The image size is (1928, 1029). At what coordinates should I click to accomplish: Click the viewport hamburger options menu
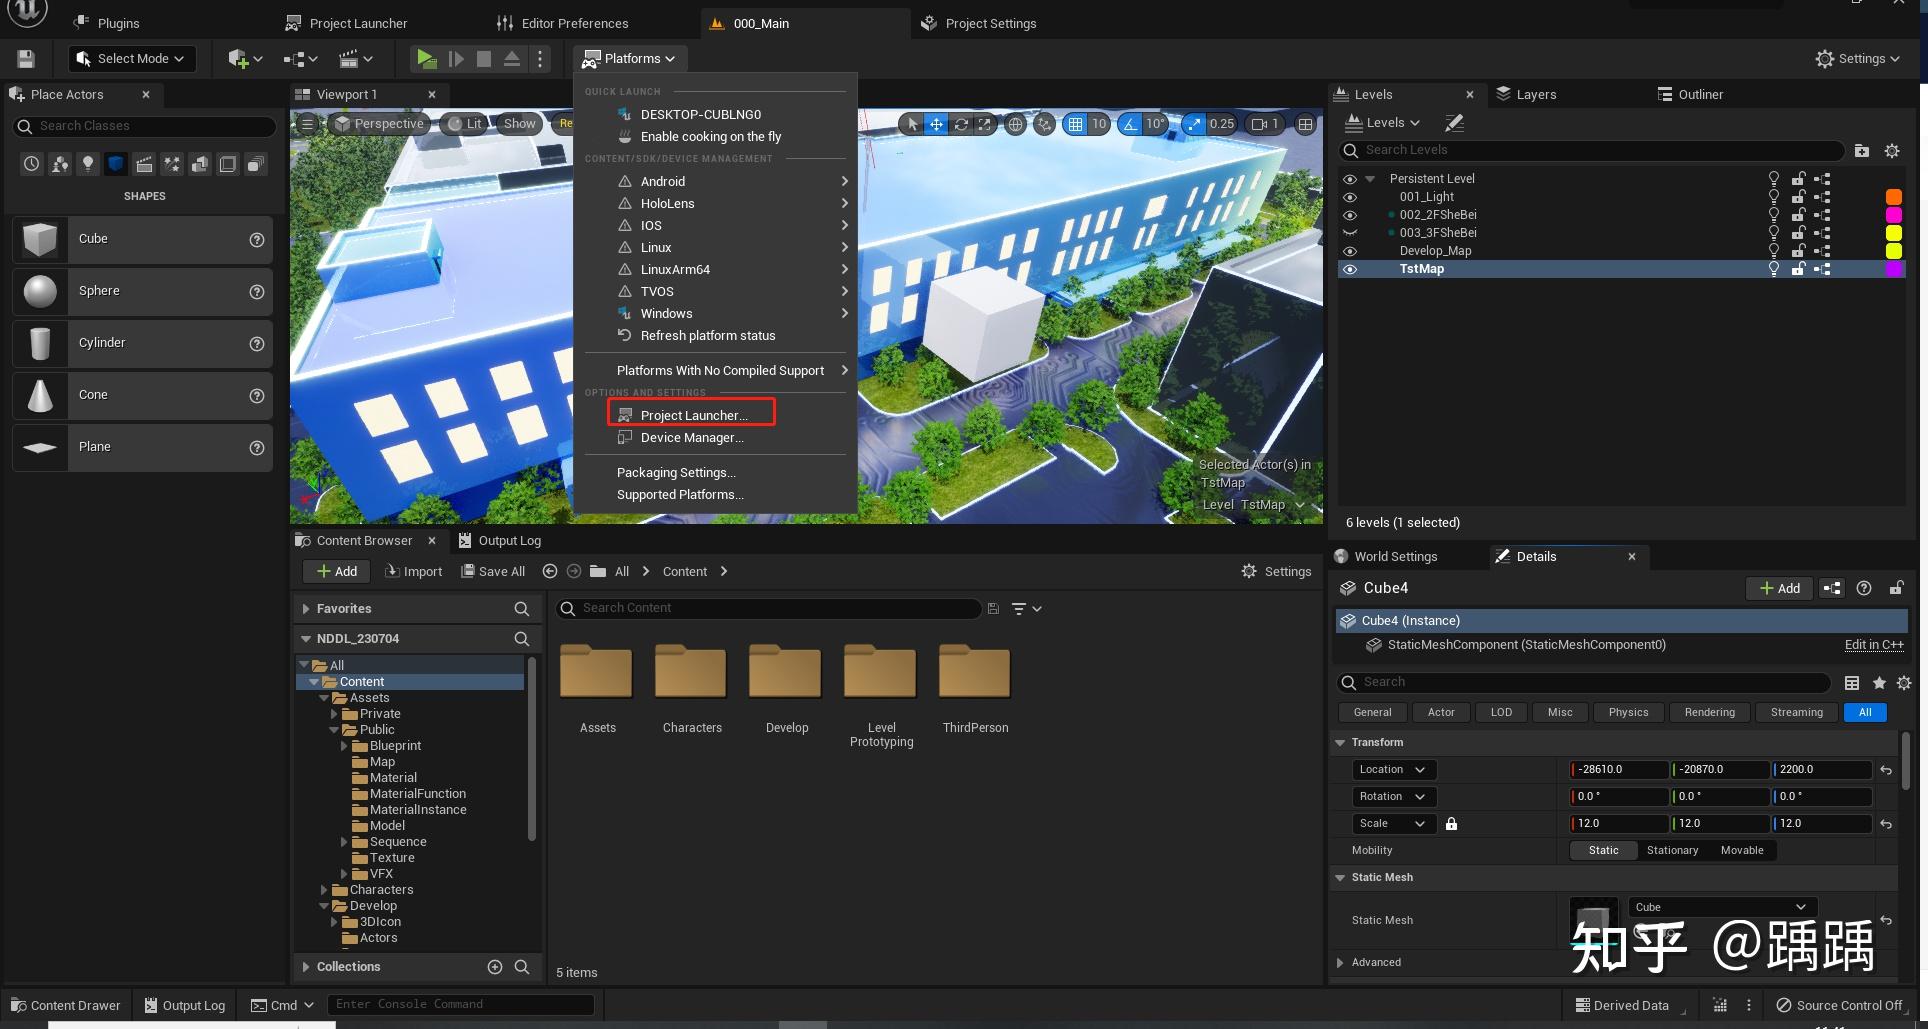(x=308, y=124)
